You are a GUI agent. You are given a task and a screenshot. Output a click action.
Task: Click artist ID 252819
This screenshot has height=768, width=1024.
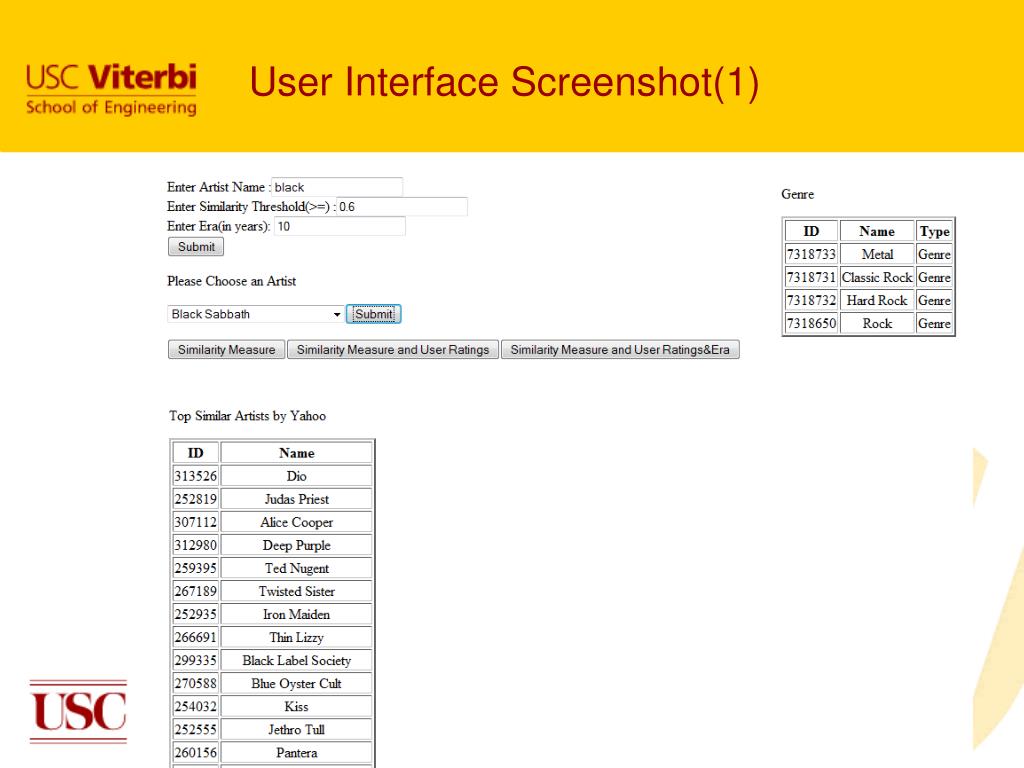195,499
